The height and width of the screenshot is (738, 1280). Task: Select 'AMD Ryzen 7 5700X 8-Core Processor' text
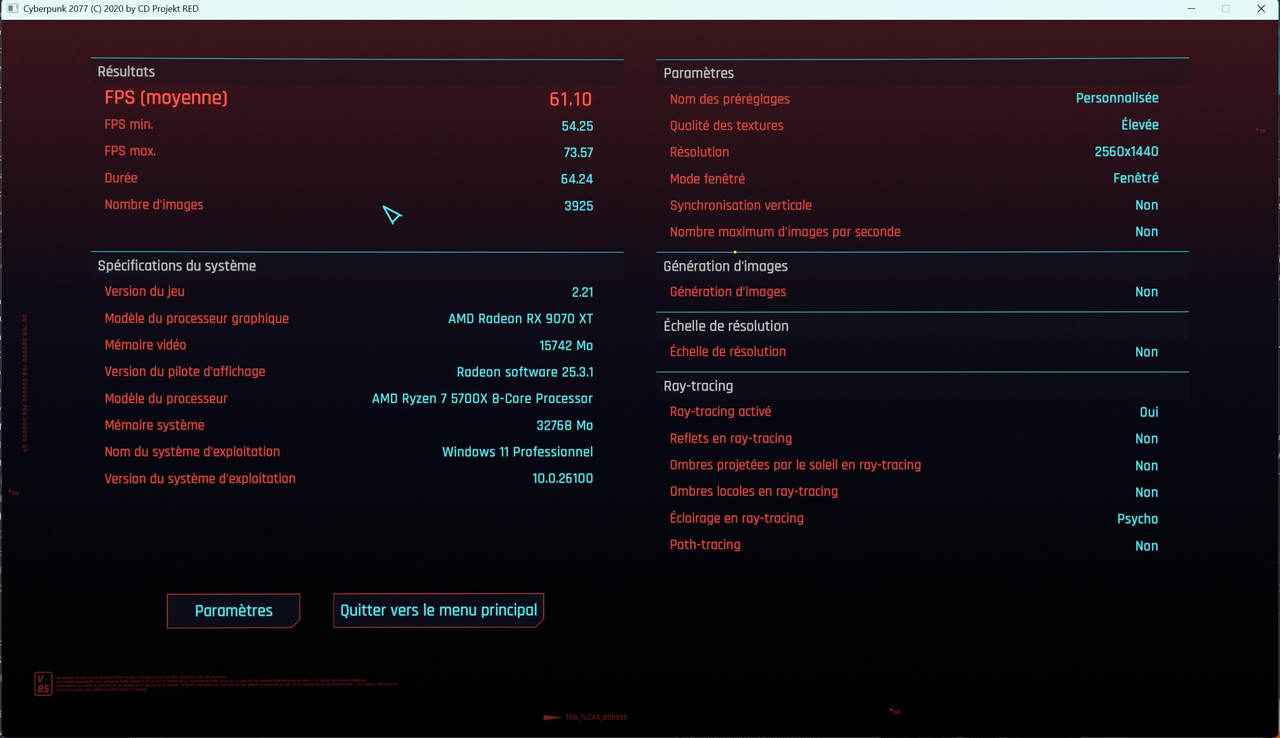pos(483,399)
